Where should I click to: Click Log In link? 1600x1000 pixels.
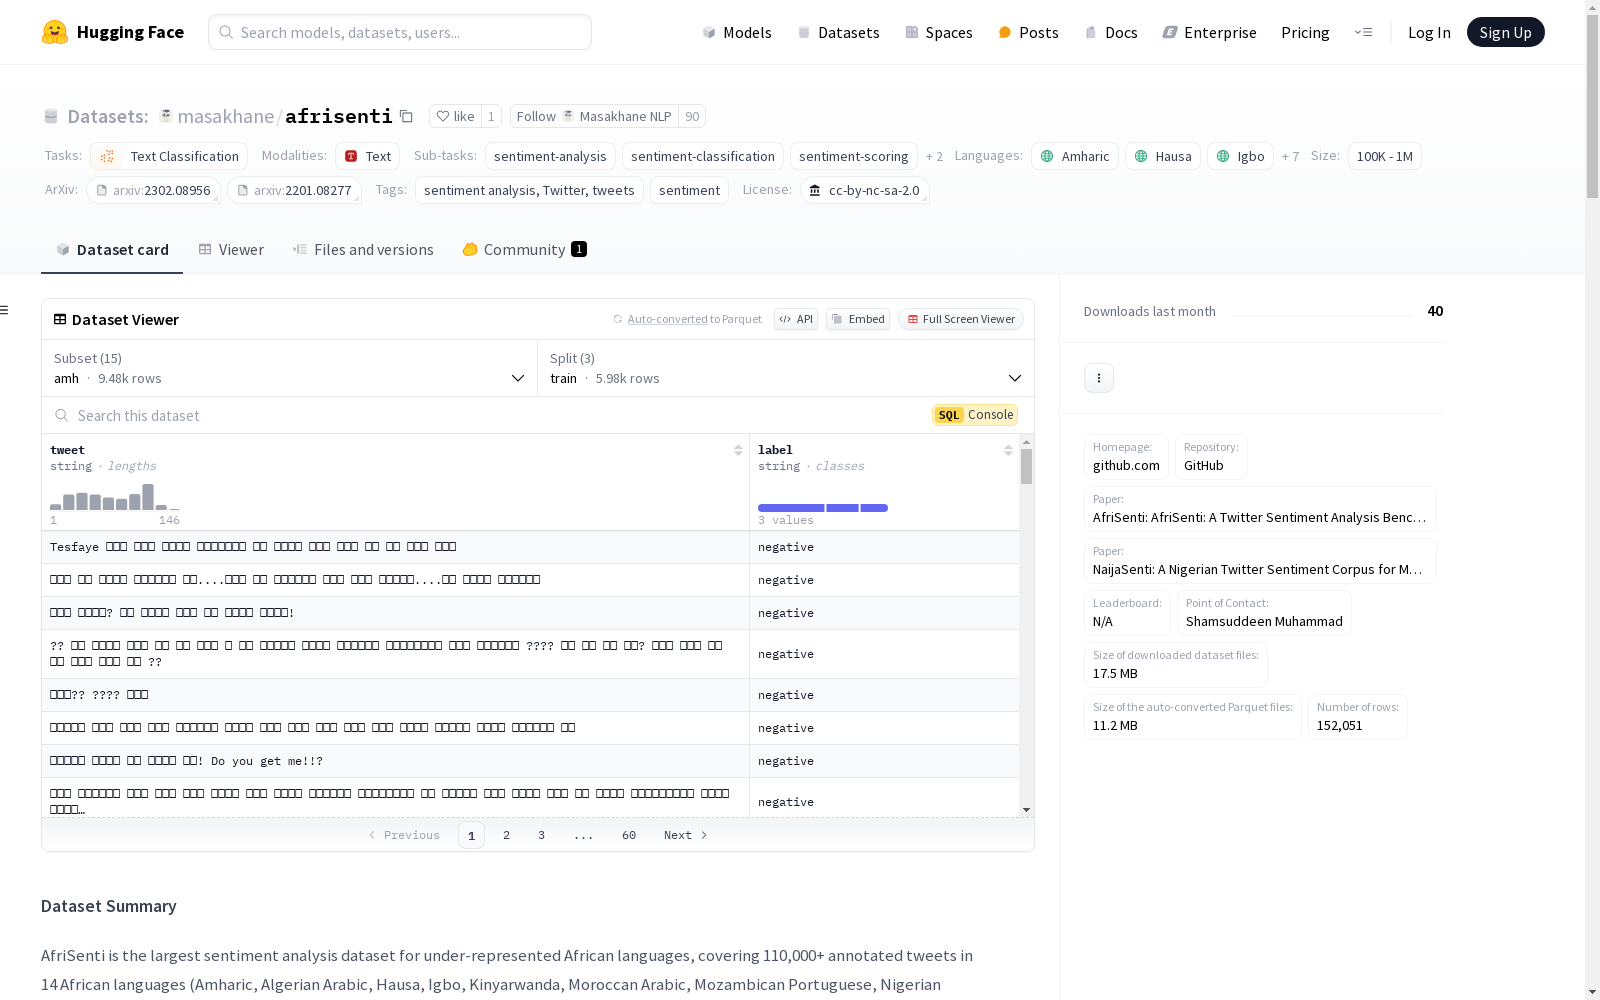click(1429, 32)
